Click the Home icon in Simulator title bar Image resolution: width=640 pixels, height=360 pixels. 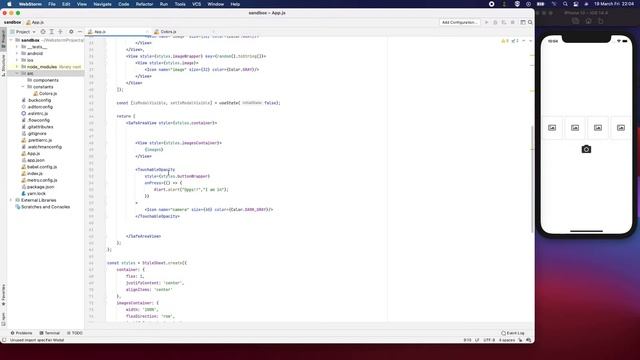(588, 21)
